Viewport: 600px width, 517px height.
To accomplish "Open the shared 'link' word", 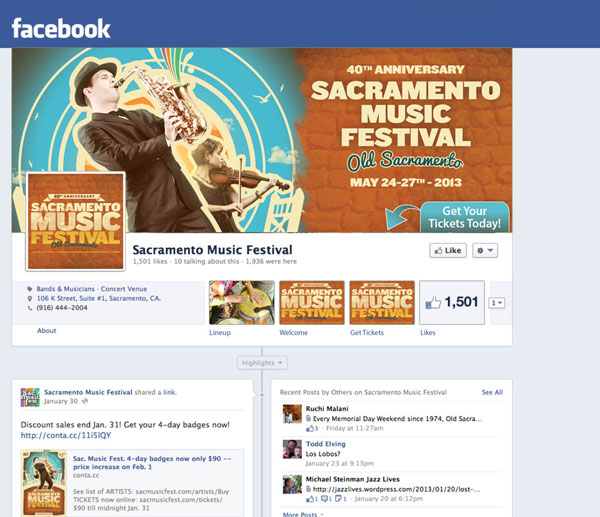I will [x=169, y=392].
